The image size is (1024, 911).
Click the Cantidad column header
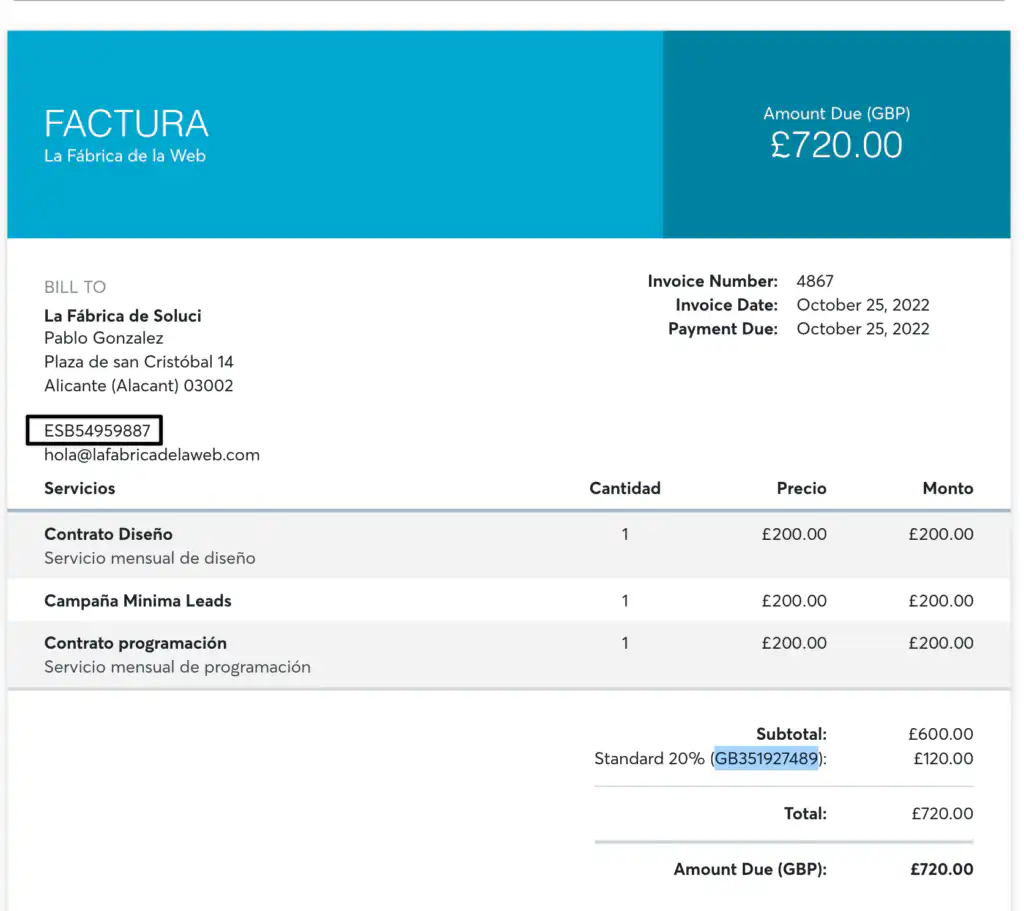[x=625, y=488]
